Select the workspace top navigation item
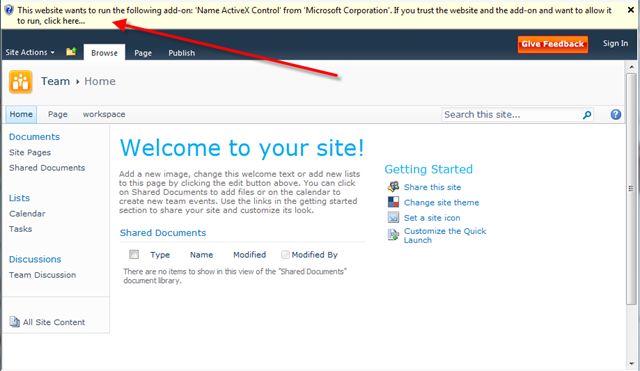The height and width of the screenshot is (371, 640). 104,114
